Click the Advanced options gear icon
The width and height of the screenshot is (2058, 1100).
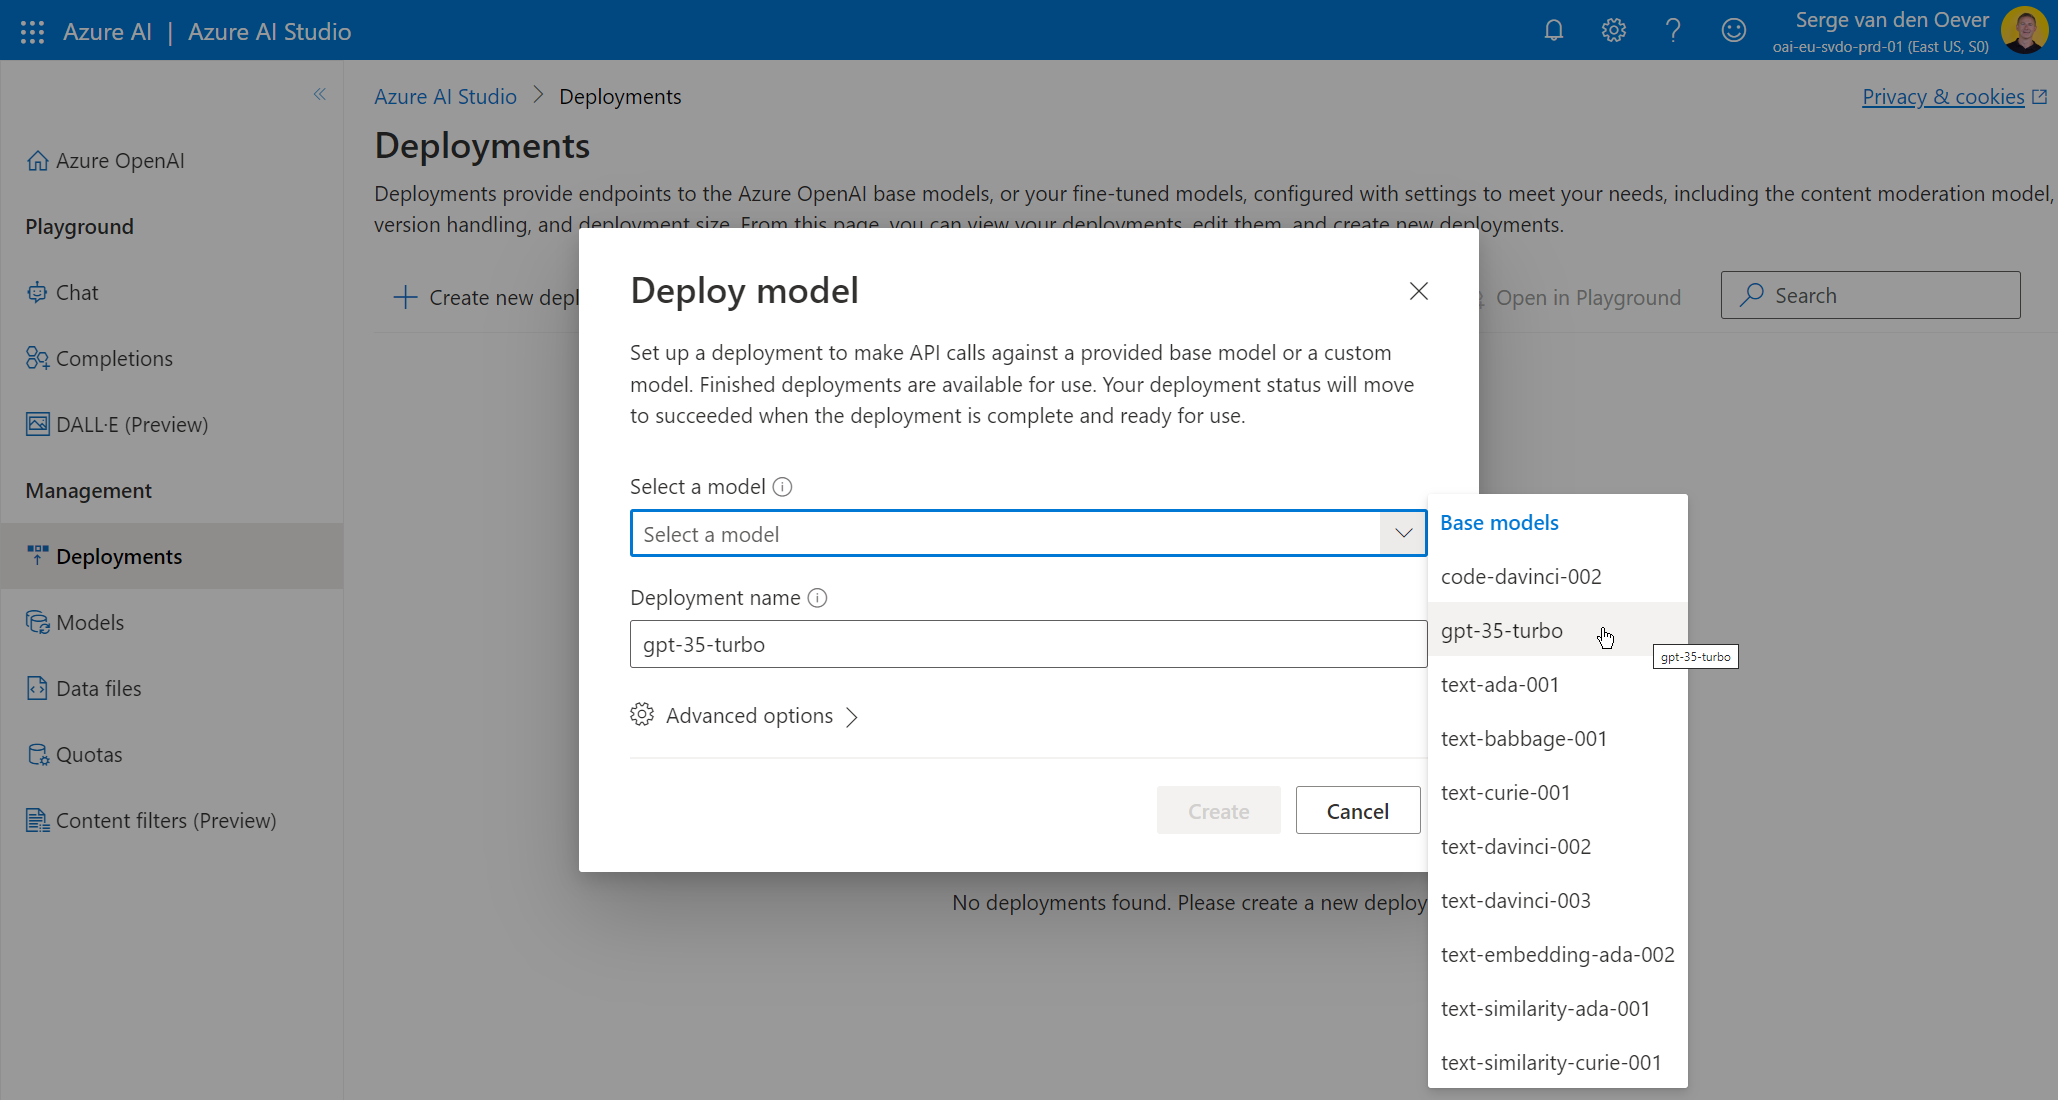642,715
